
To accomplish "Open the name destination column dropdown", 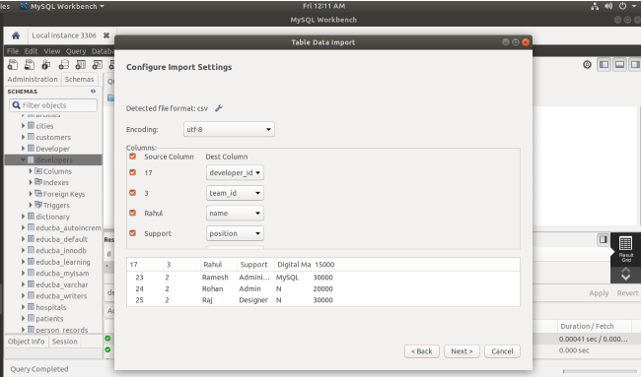I will [235, 213].
